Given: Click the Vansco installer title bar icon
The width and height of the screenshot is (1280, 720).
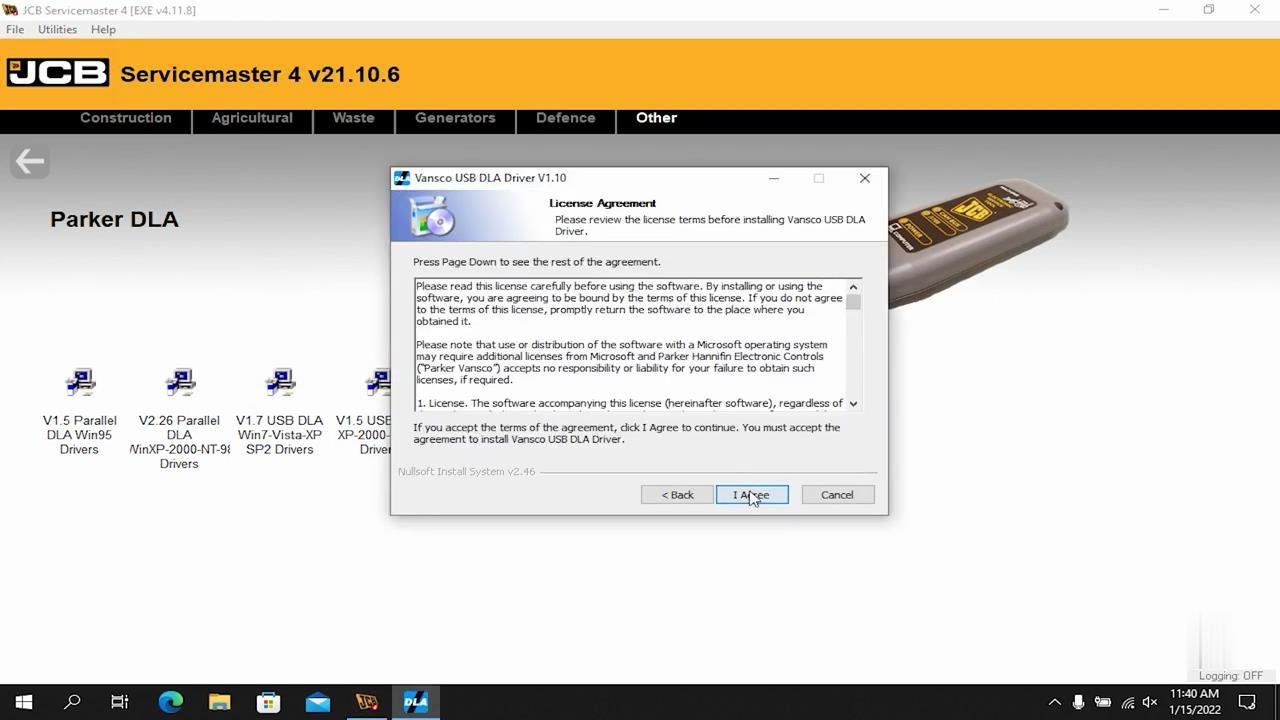Looking at the screenshot, I should (x=402, y=178).
